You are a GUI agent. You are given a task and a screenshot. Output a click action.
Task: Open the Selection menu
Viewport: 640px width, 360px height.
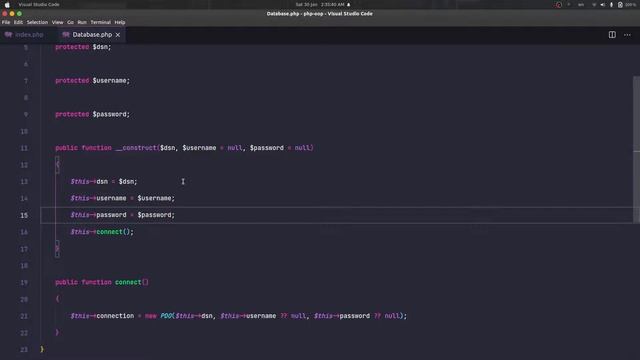coord(37,22)
